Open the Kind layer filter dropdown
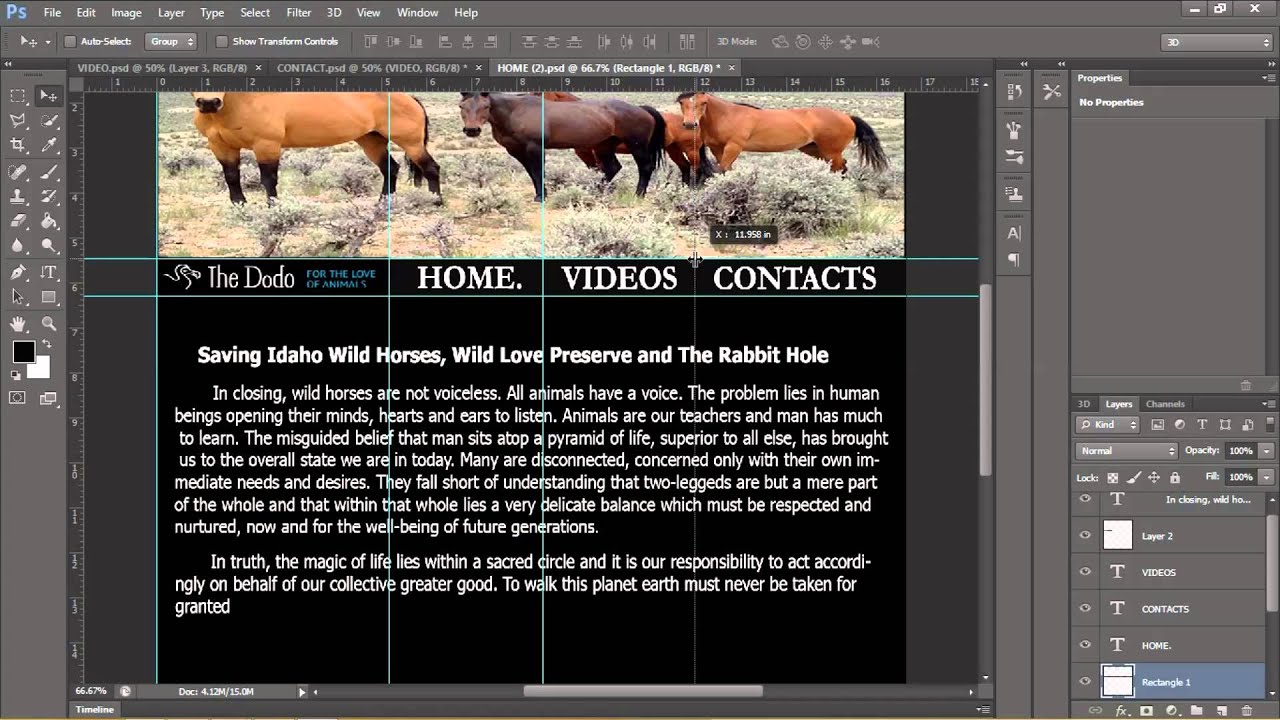The height and width of the screenshot is (720, 1280). pos(1108,425)
